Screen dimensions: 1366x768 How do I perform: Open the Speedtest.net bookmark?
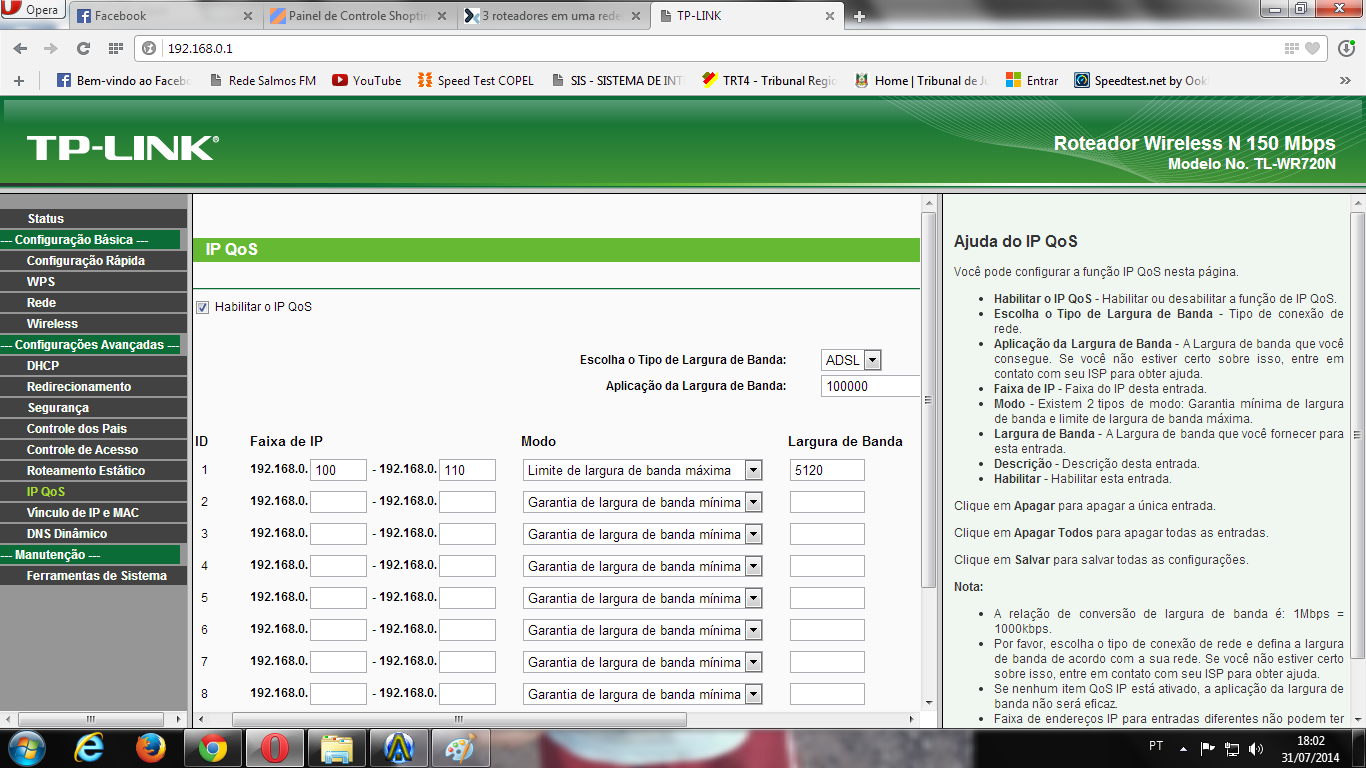[1141, 81]
